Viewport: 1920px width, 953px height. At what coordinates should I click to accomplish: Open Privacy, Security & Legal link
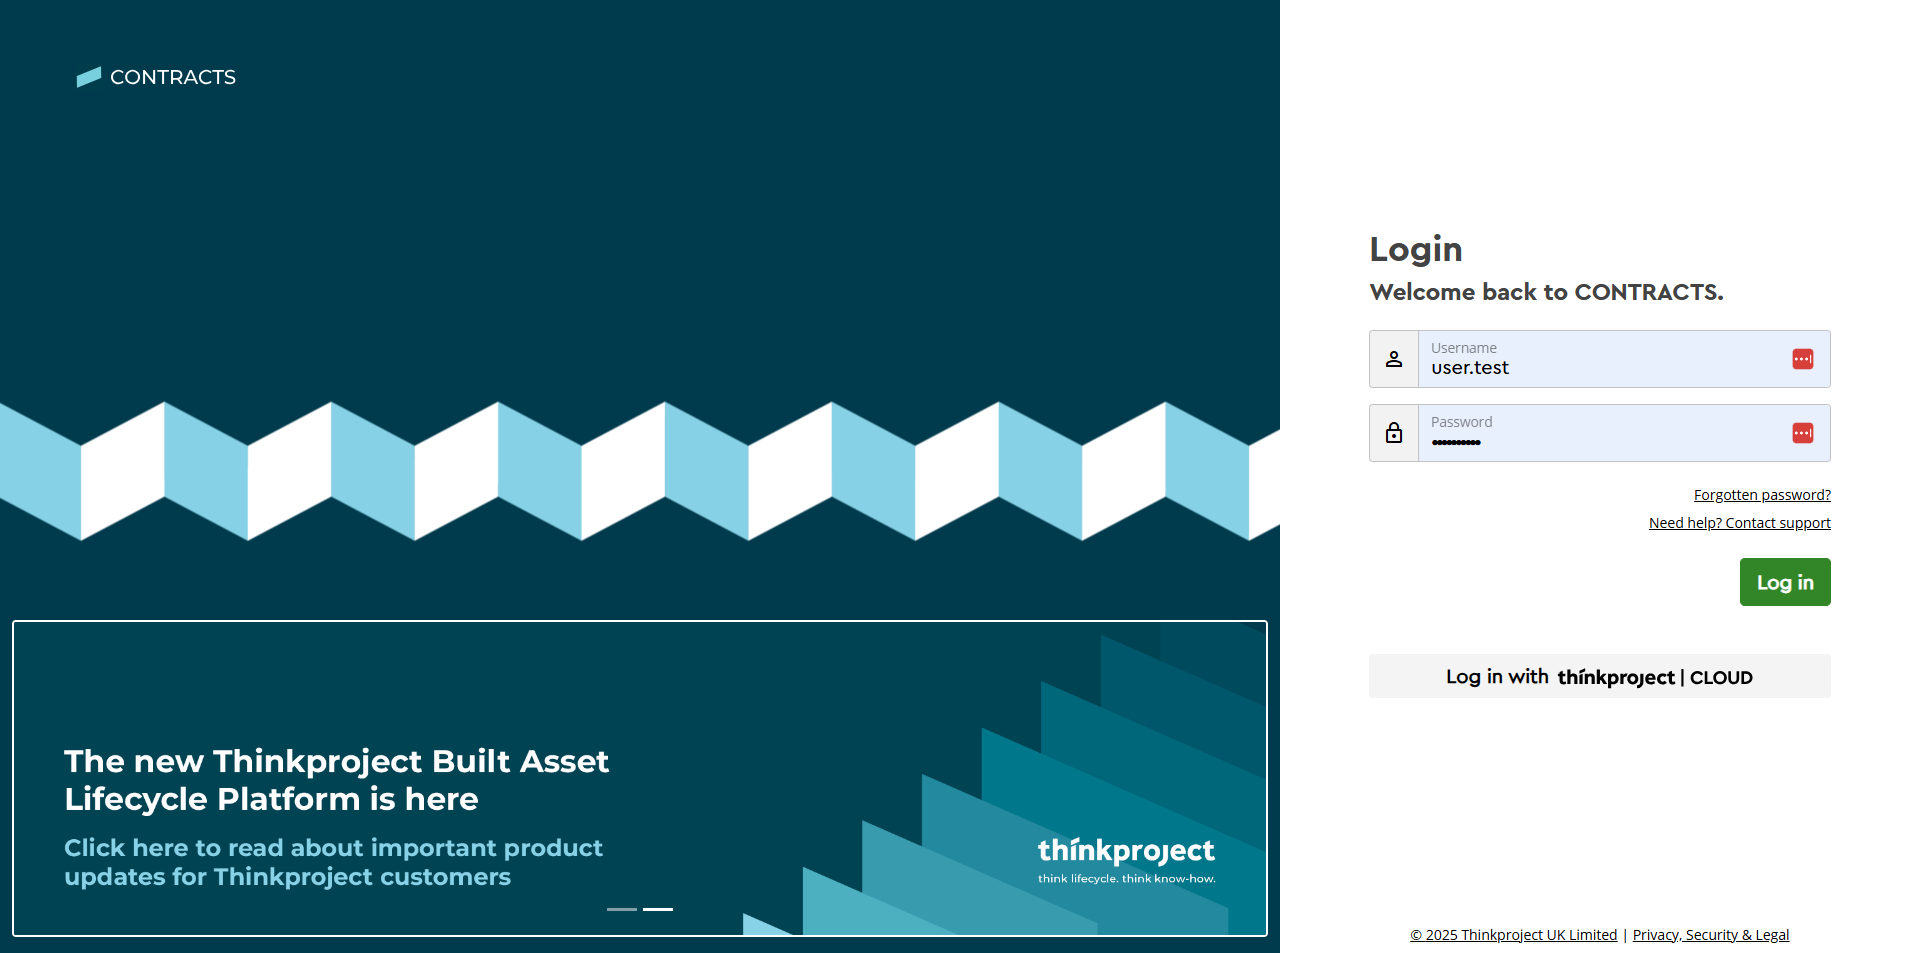click(x=1711, y=935)
